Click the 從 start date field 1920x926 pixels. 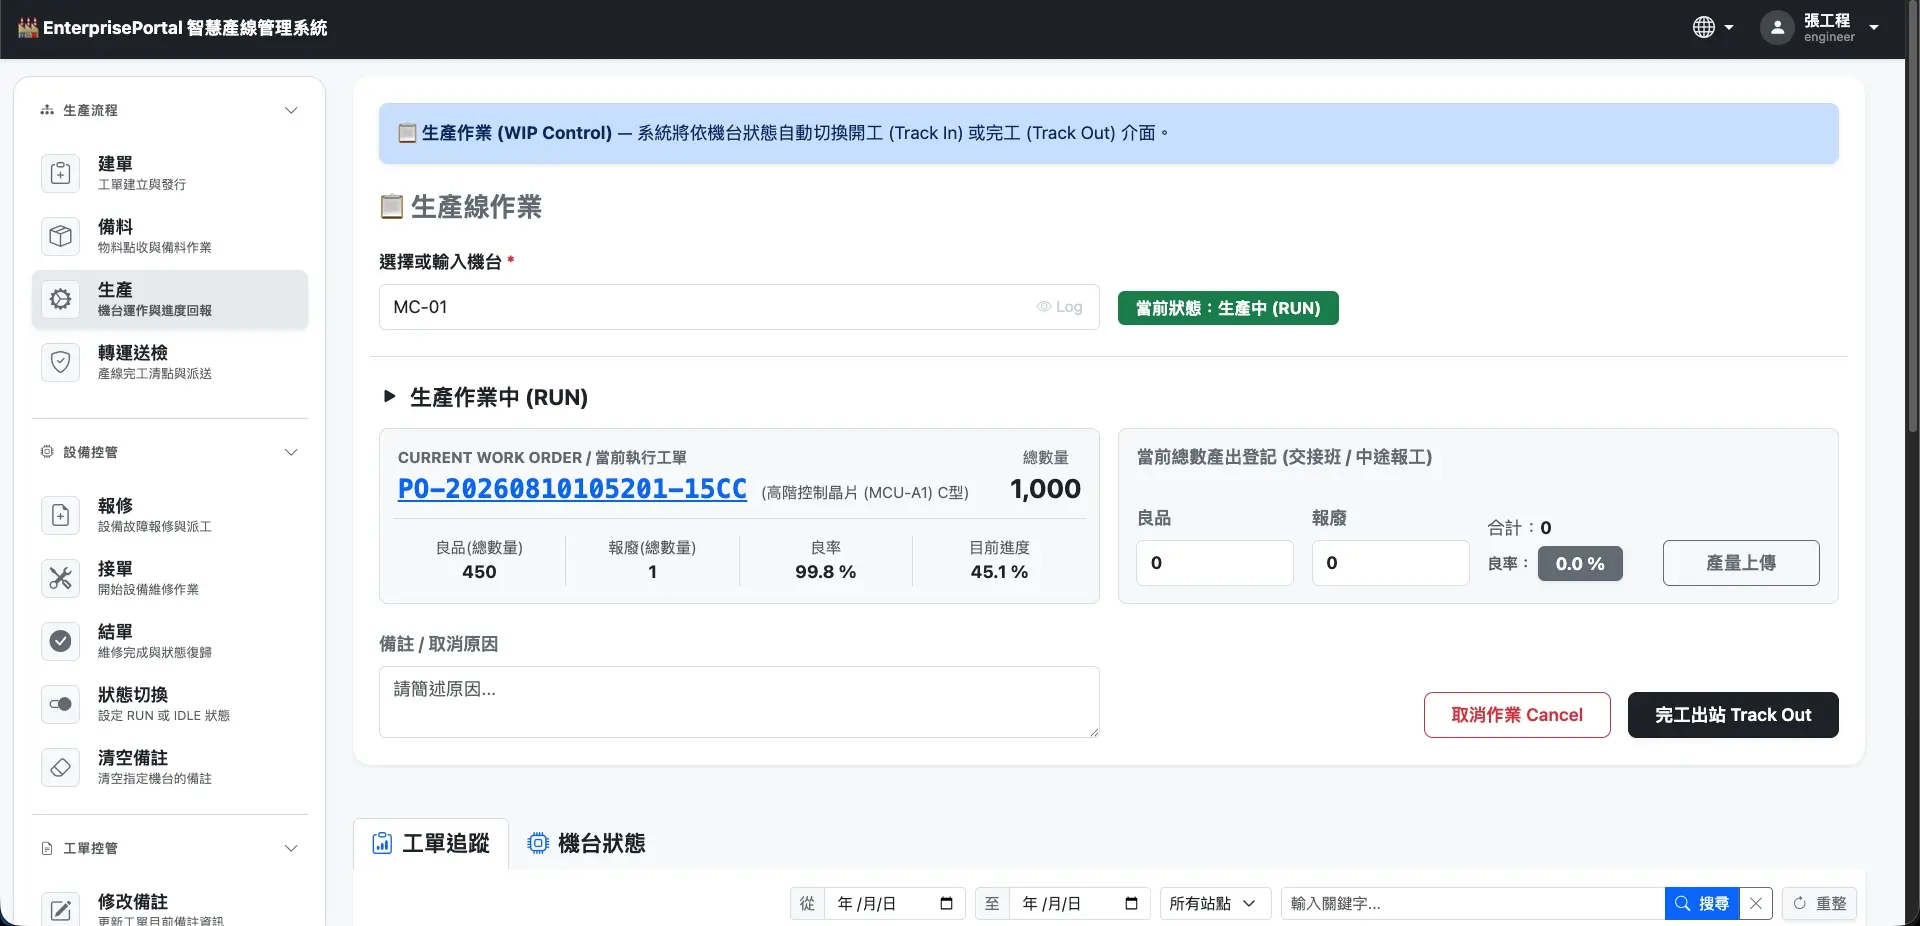[893, 904]
